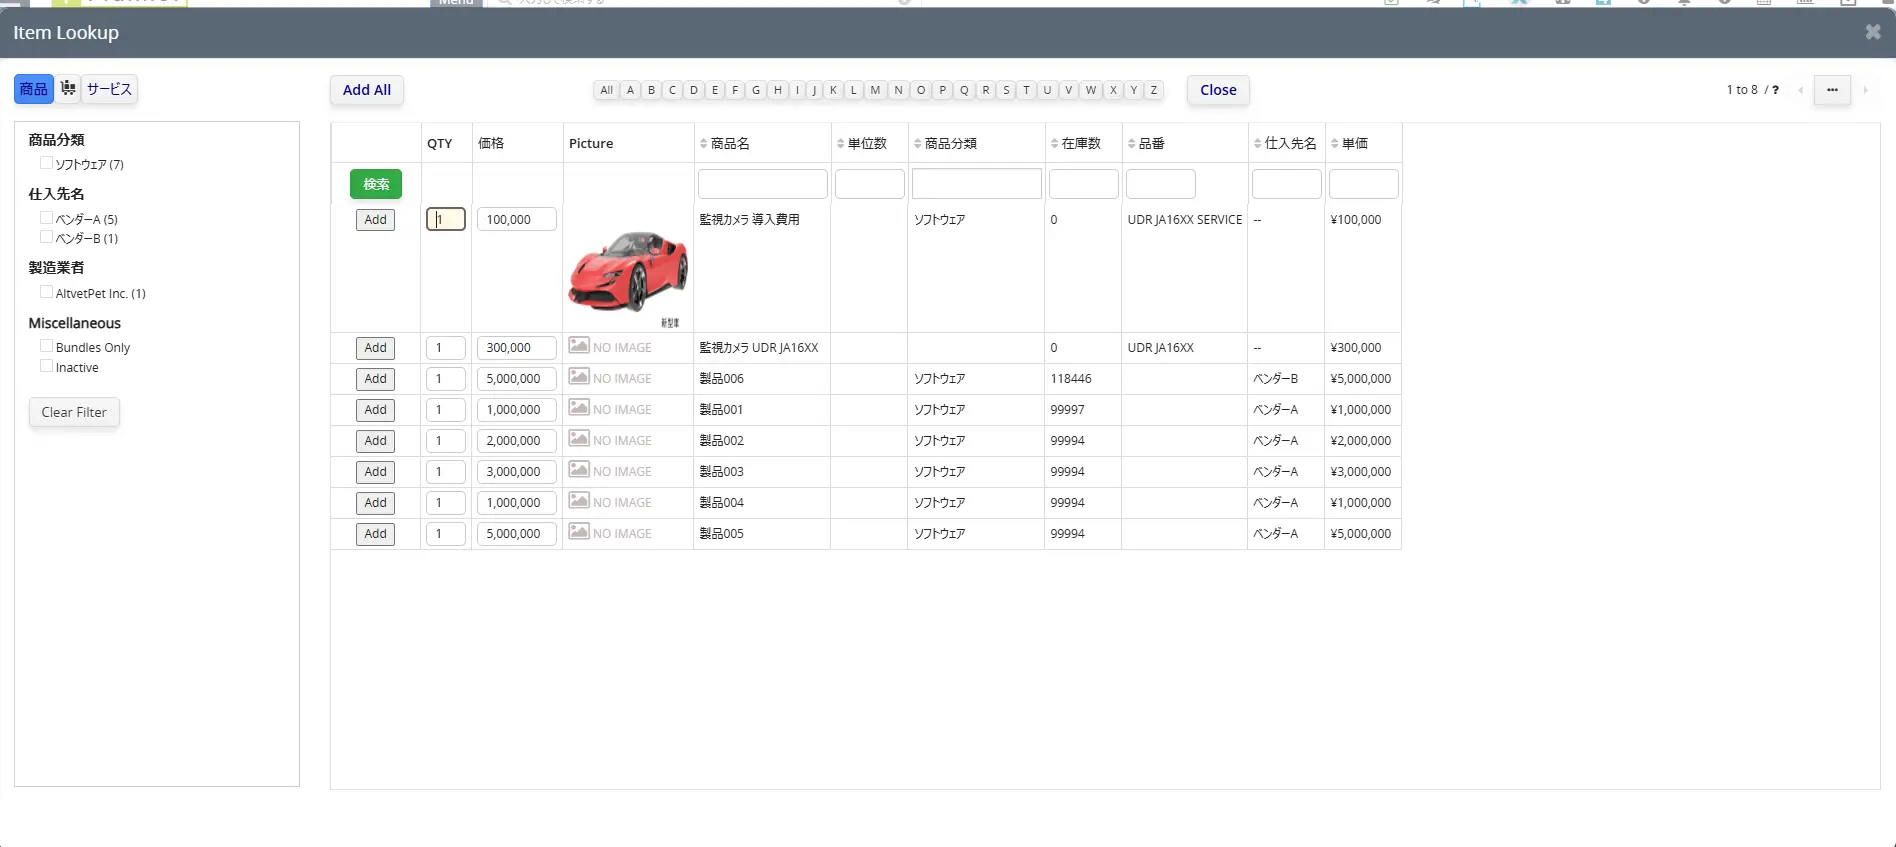
Task: Select the 商品 tab
Action: tap(34, 89)
